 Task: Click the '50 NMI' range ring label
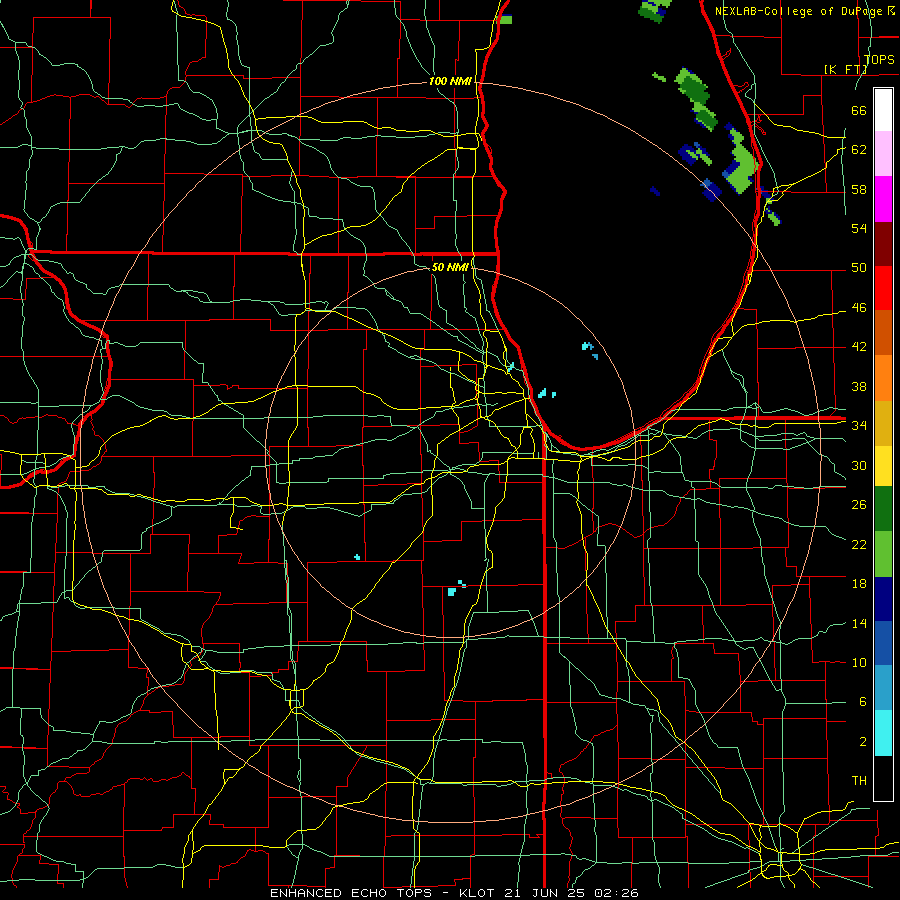[x=450, y=267]
